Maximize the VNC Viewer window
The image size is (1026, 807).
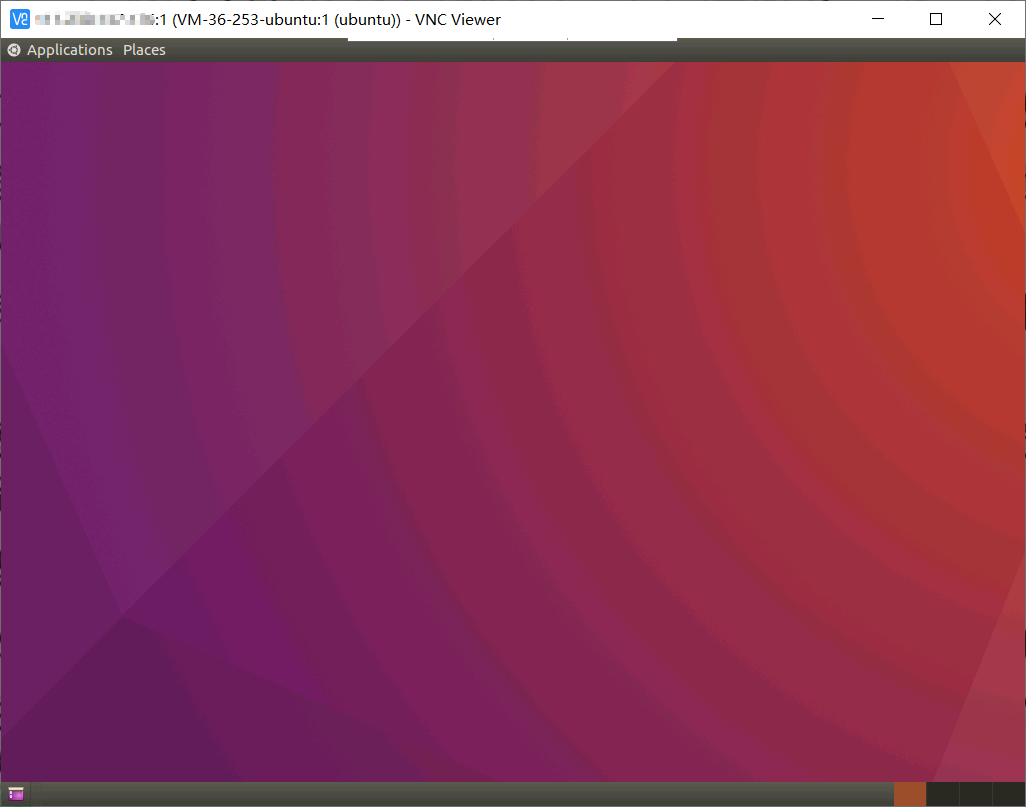pos(936,19)
